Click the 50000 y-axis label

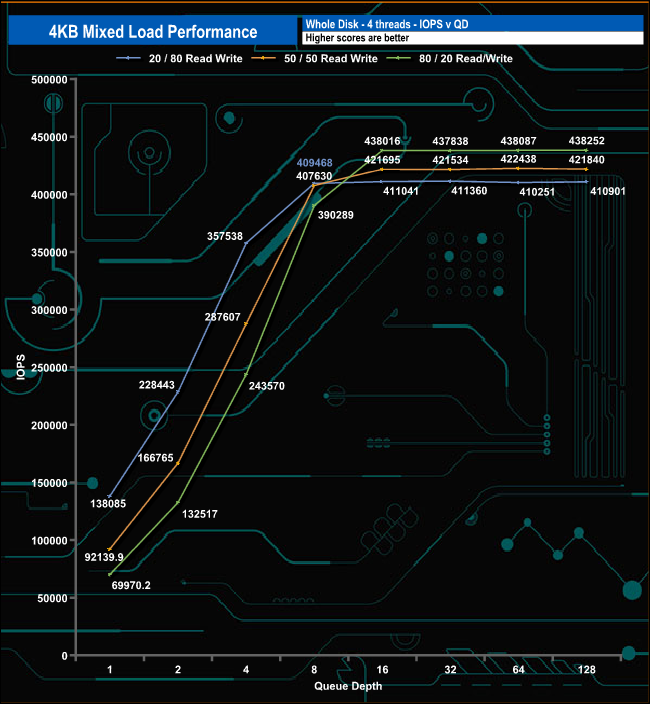pyautogui.click(x=52, y=598)
